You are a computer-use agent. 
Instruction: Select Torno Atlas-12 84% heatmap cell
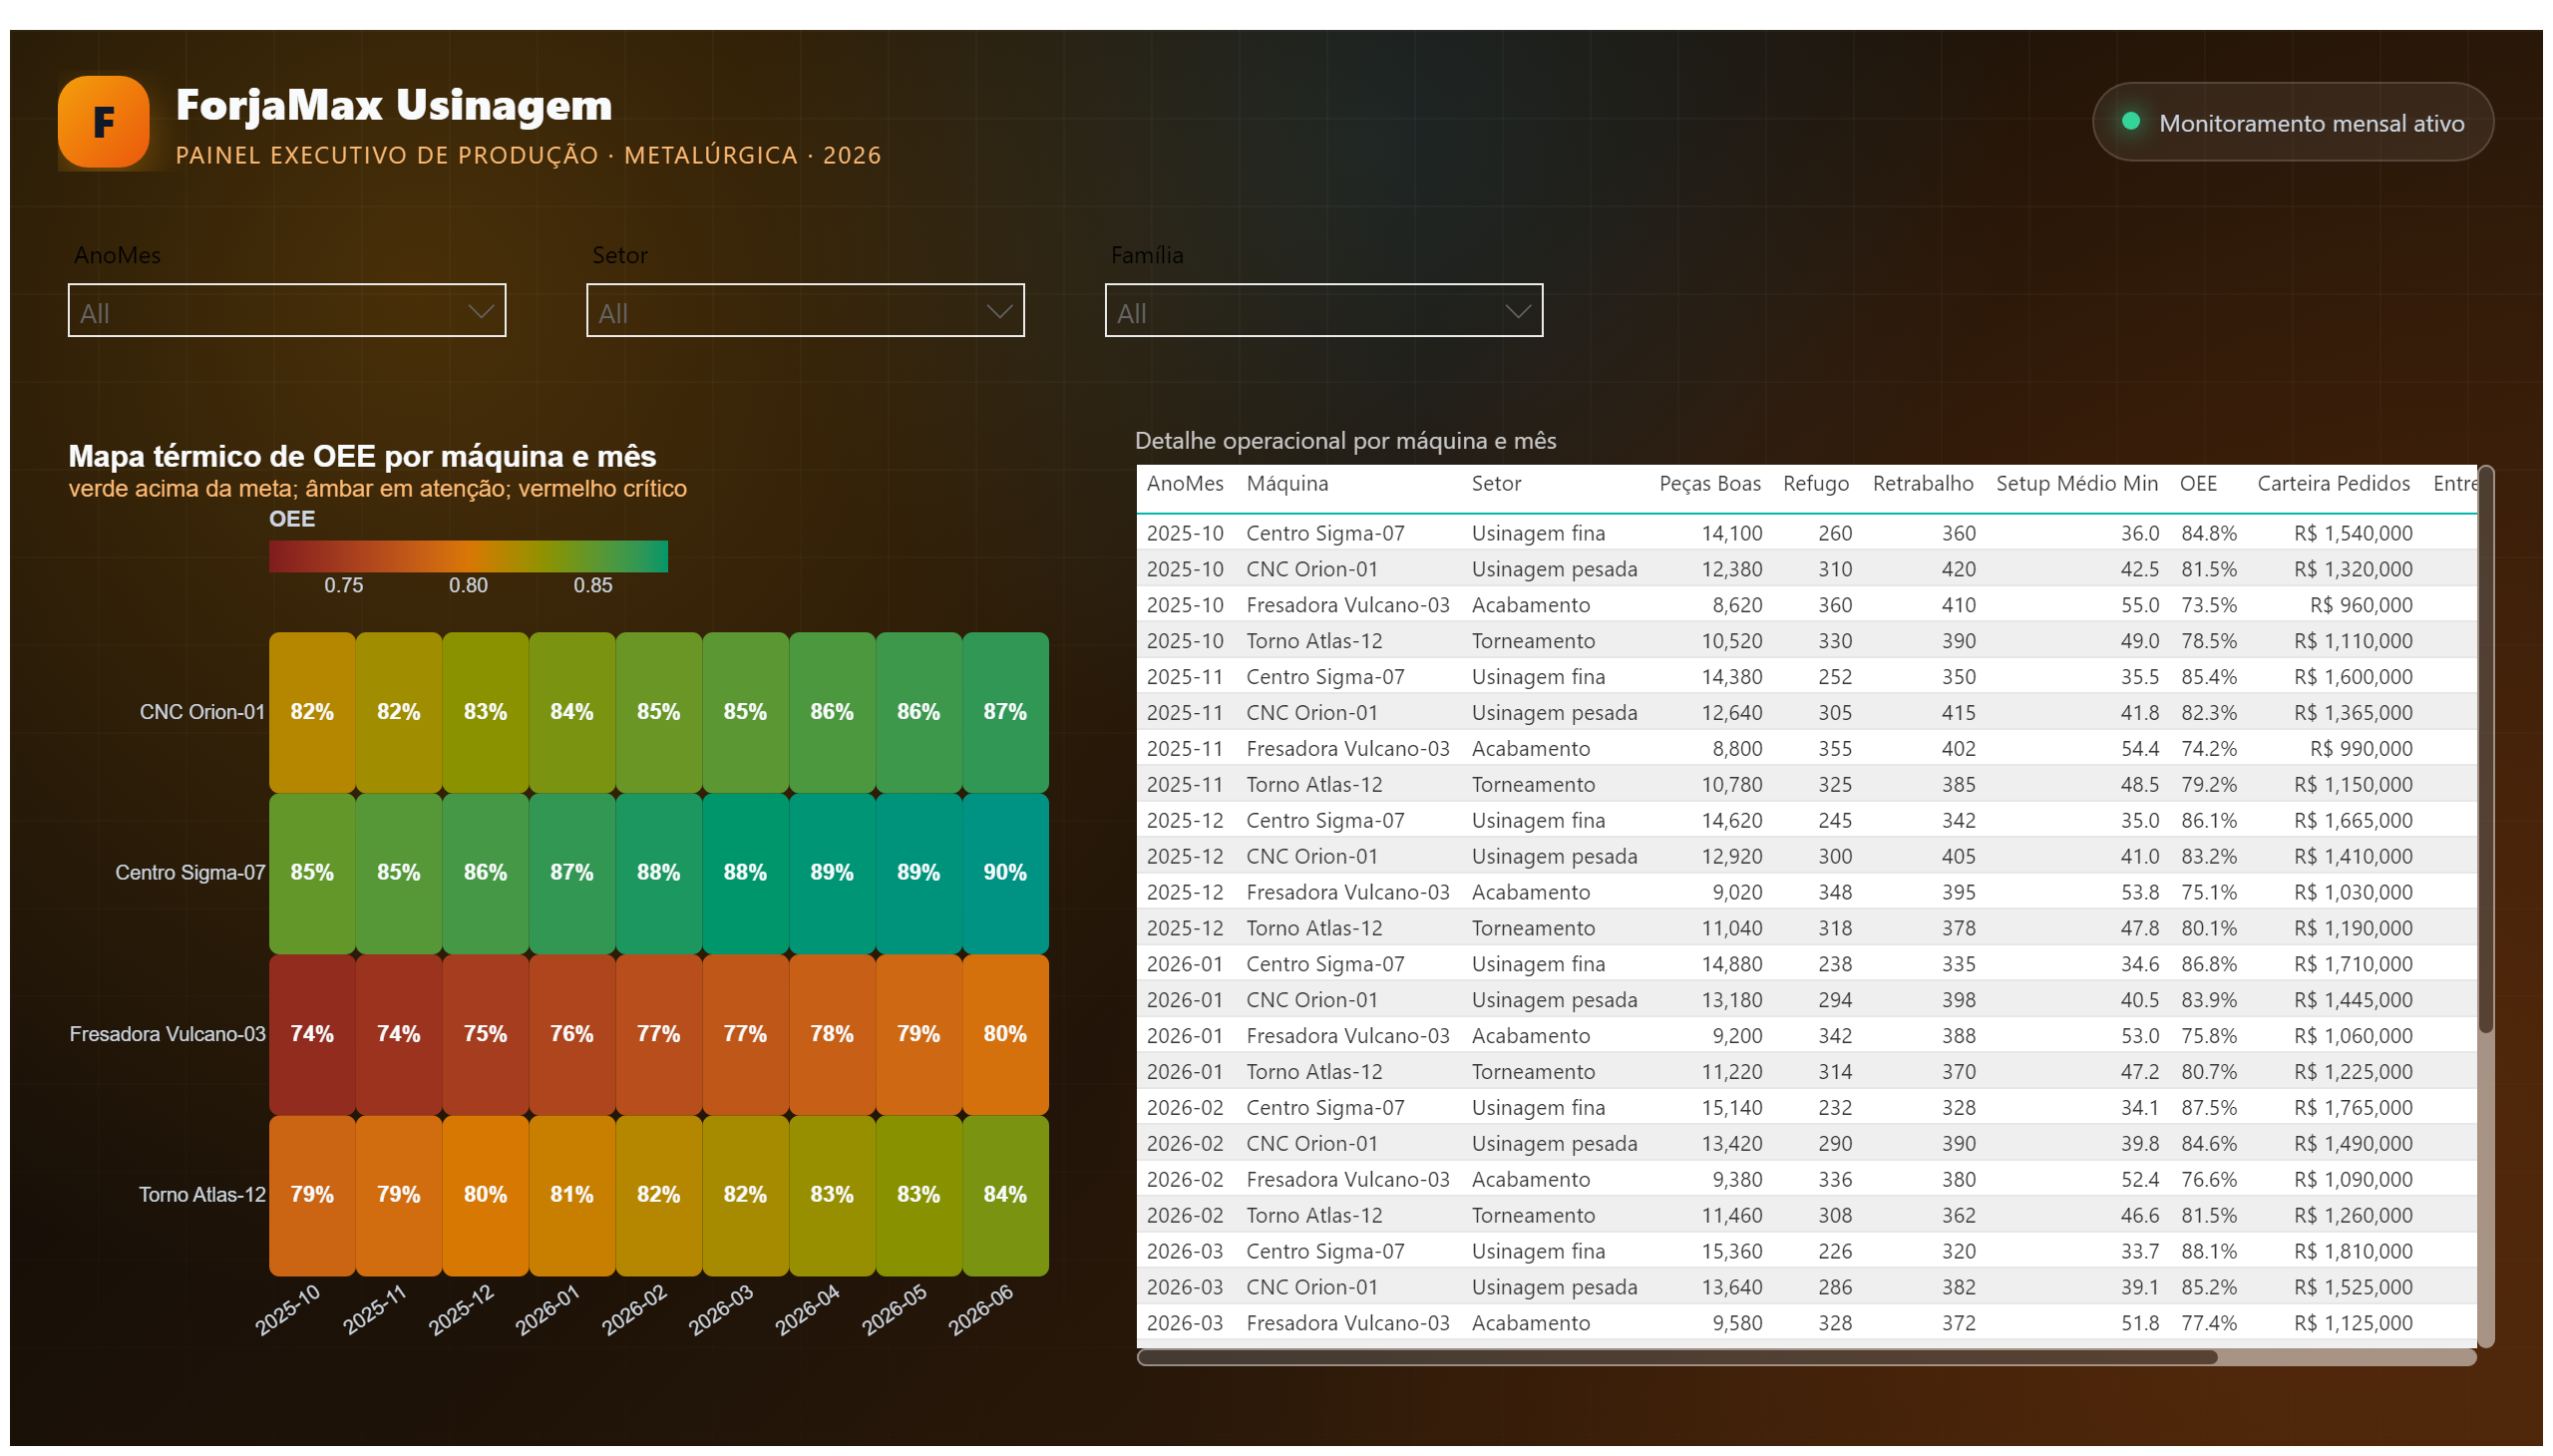(1005, 1195)
